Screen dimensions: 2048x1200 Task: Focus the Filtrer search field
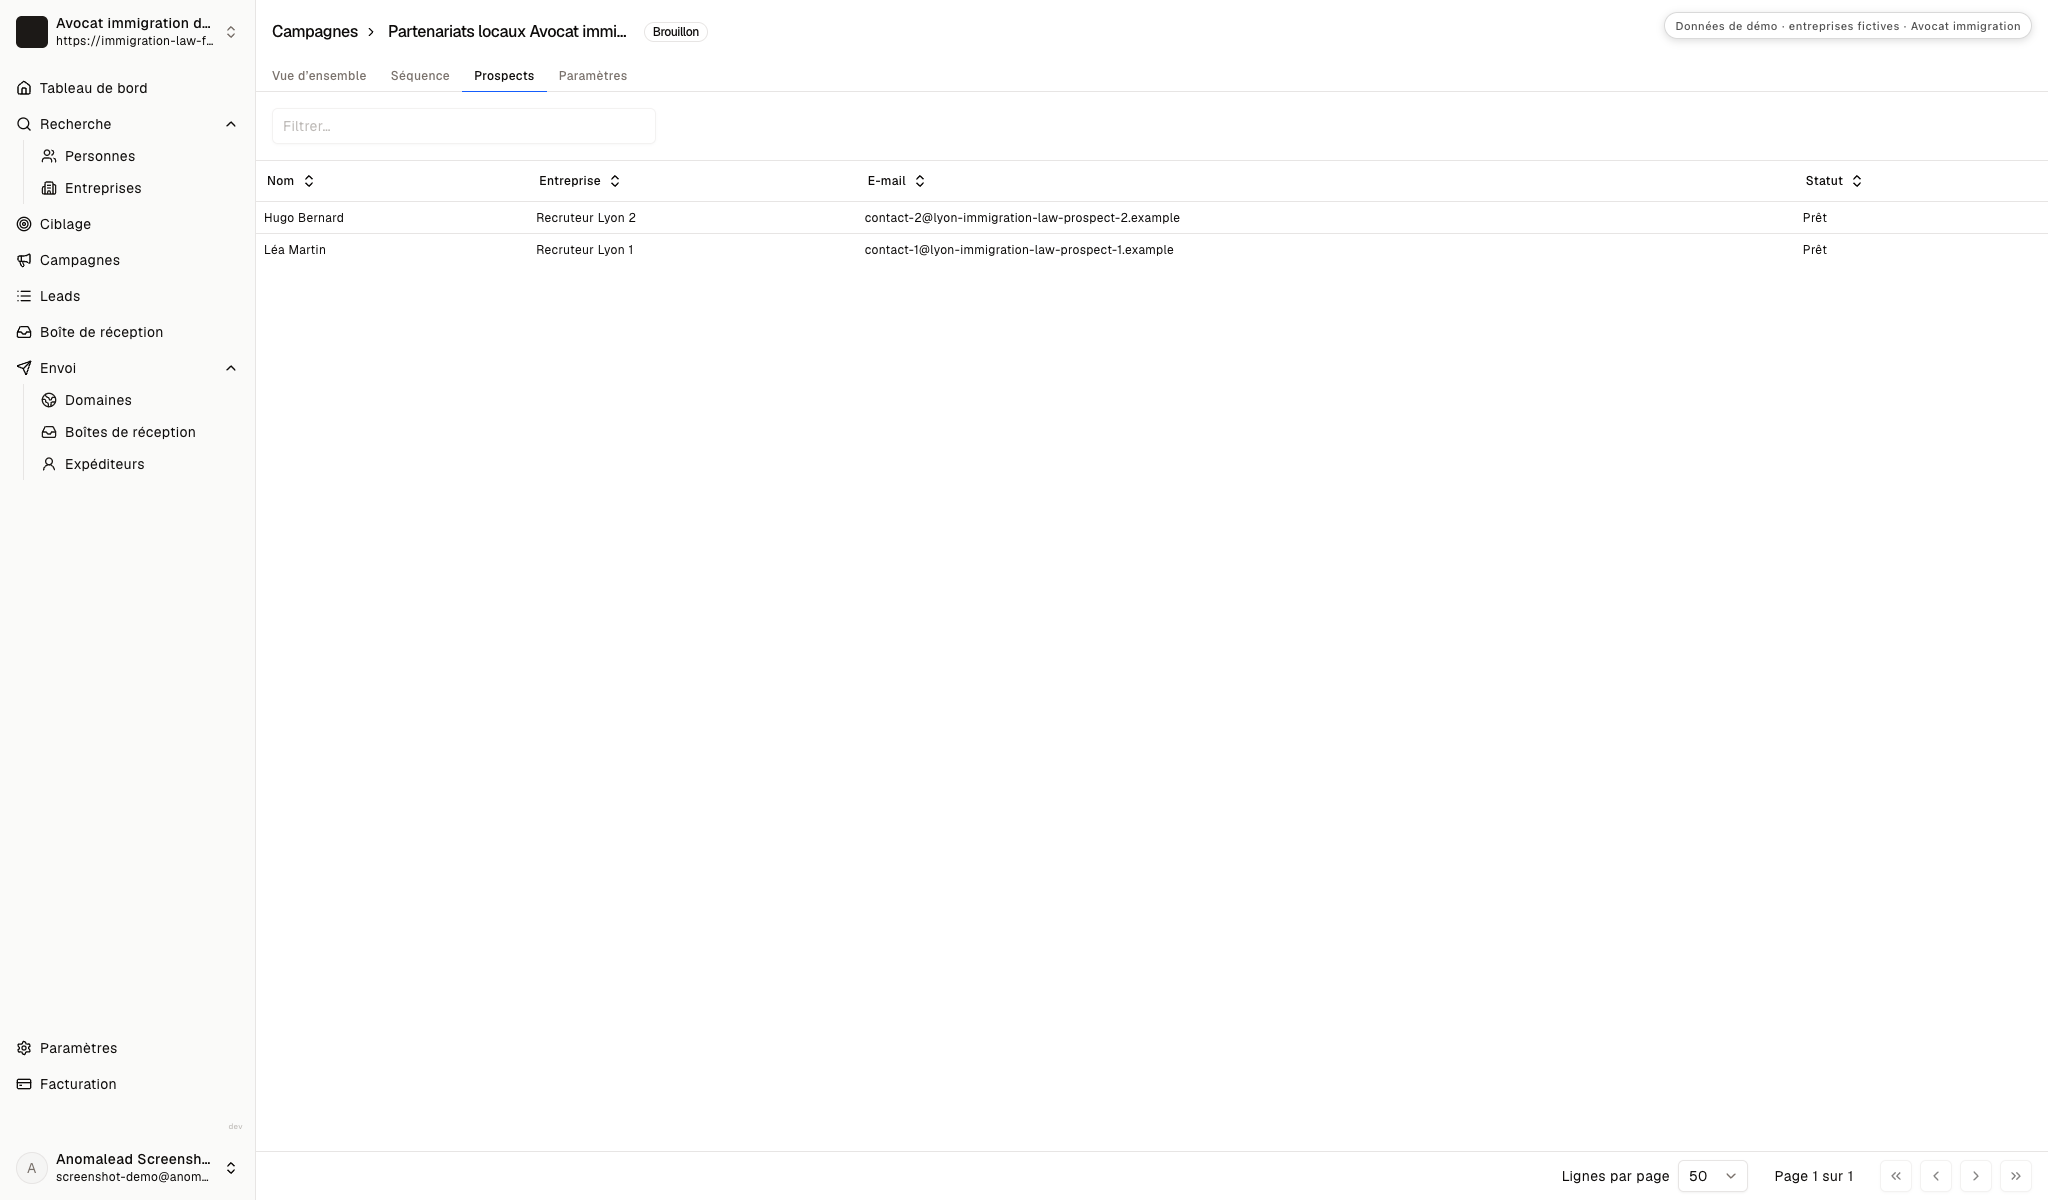click(x=464, y=126)
